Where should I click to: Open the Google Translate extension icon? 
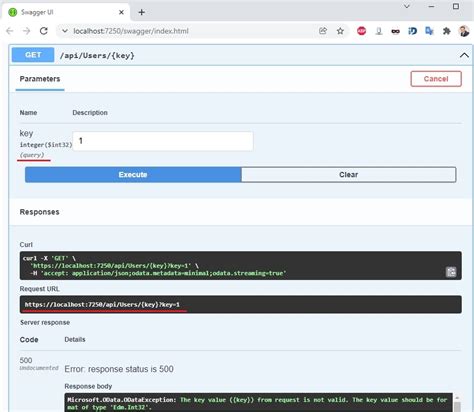click(x=429, y=31)
